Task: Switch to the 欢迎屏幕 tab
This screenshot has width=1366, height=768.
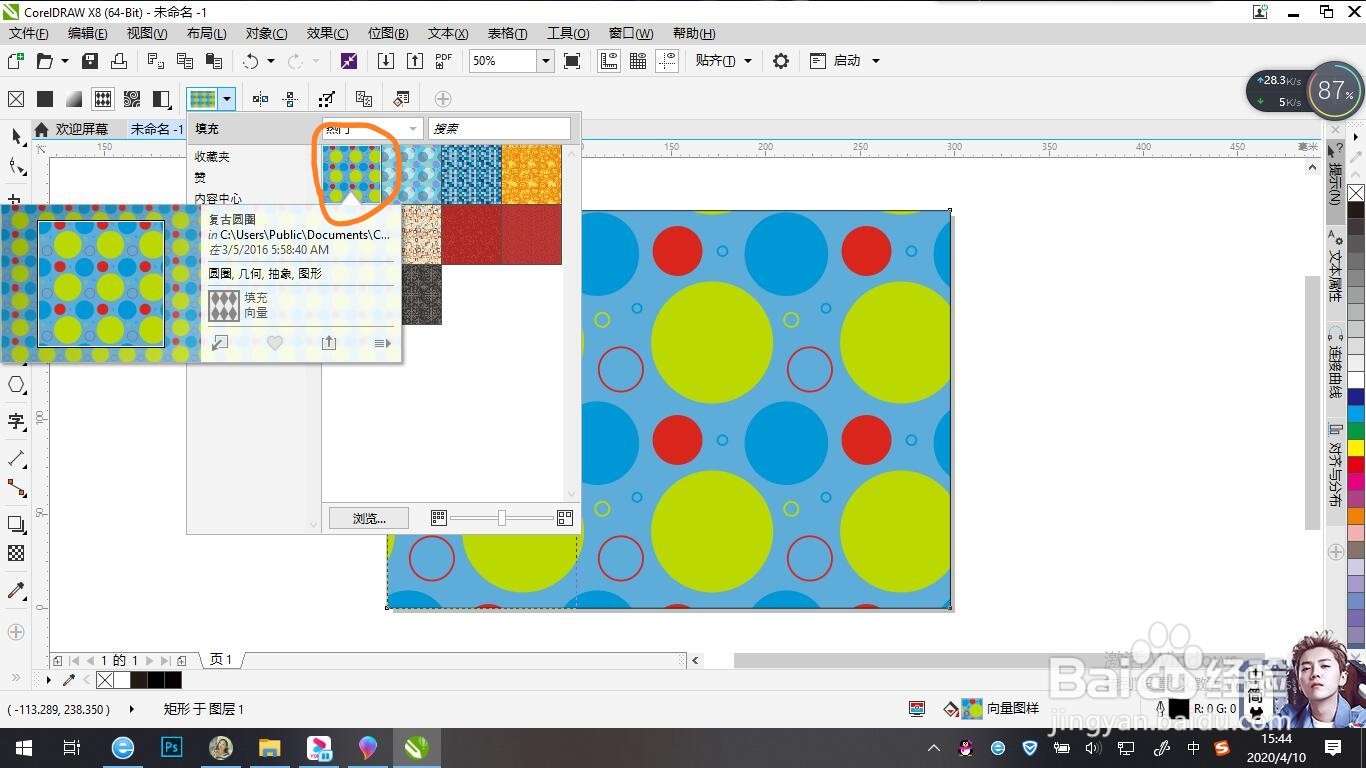Action: pyautogui.click(x=81, y=129)
